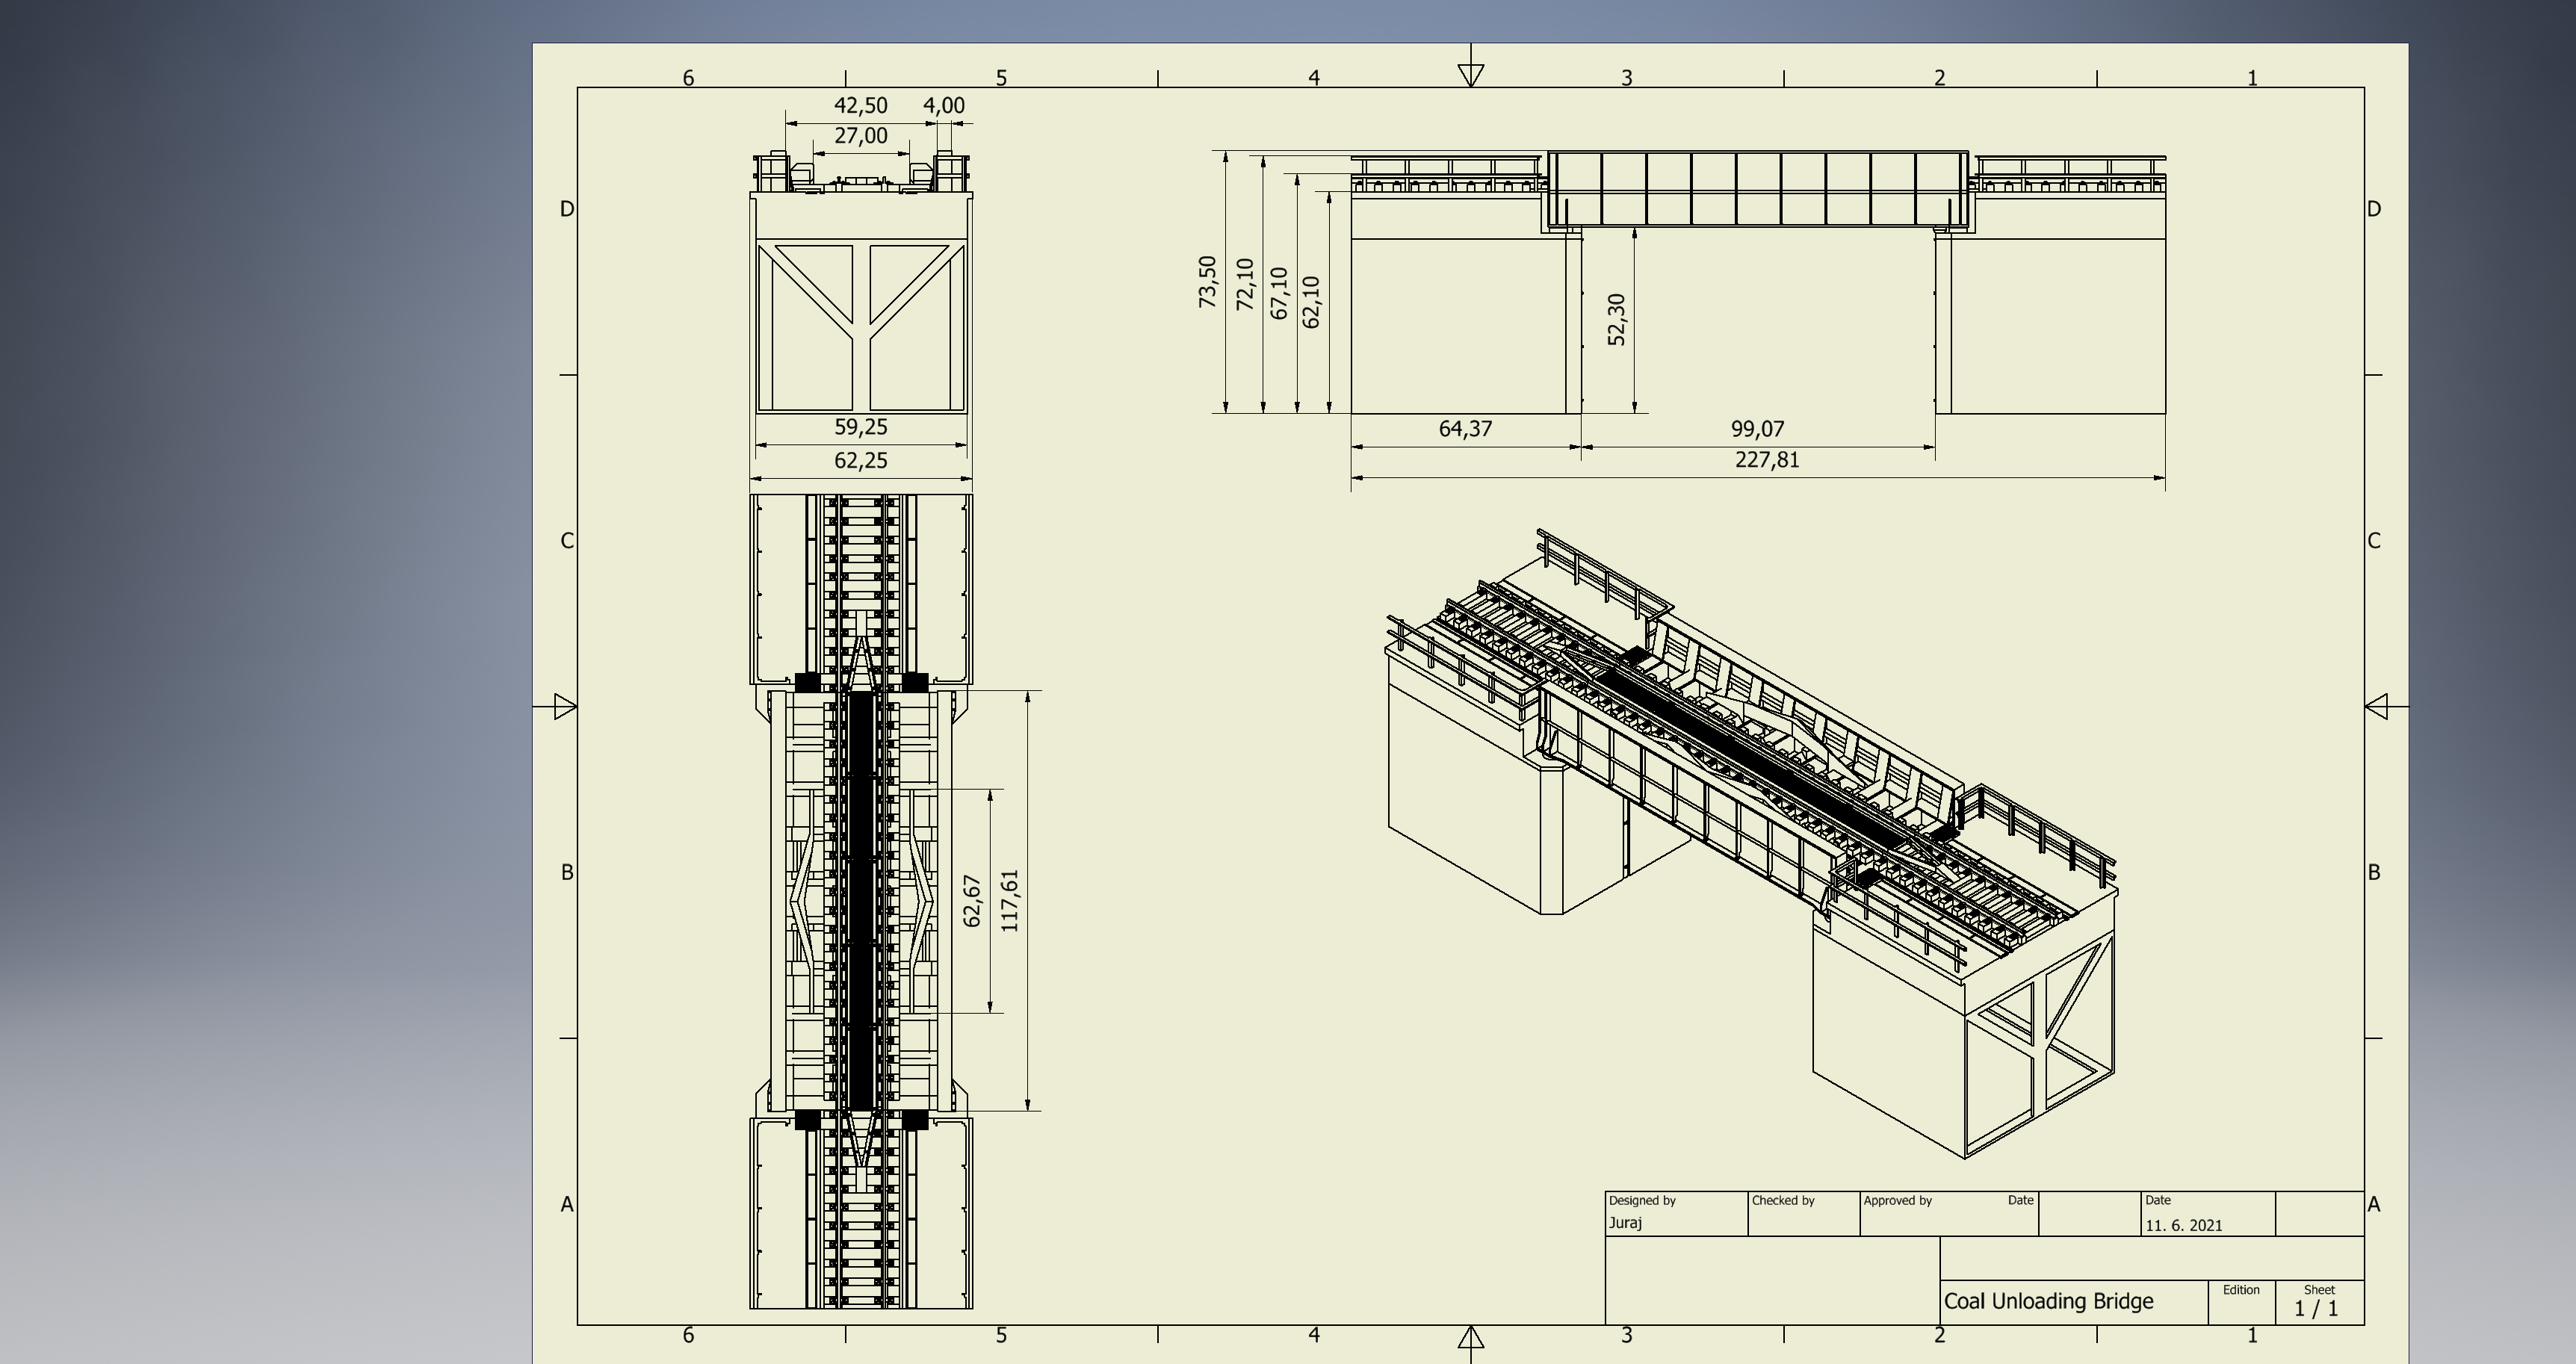
Task: Click the 52,30 vertical clearance dimension
Action: click(x=1616, y=320)
